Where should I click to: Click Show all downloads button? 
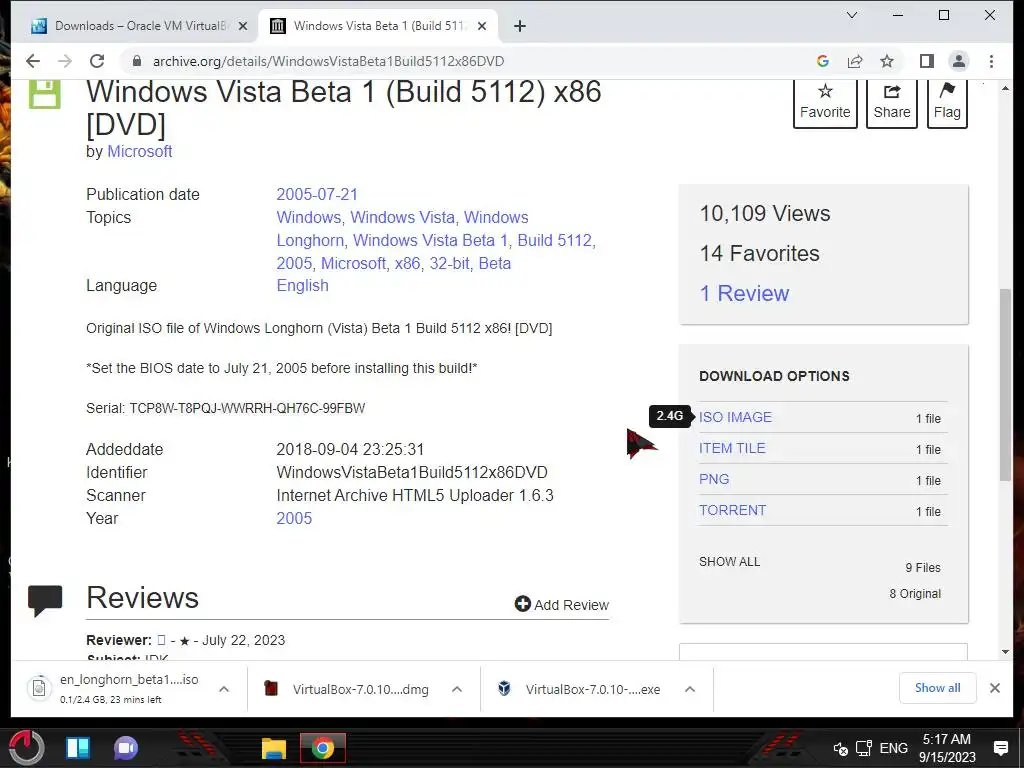(x=937, y=688)
